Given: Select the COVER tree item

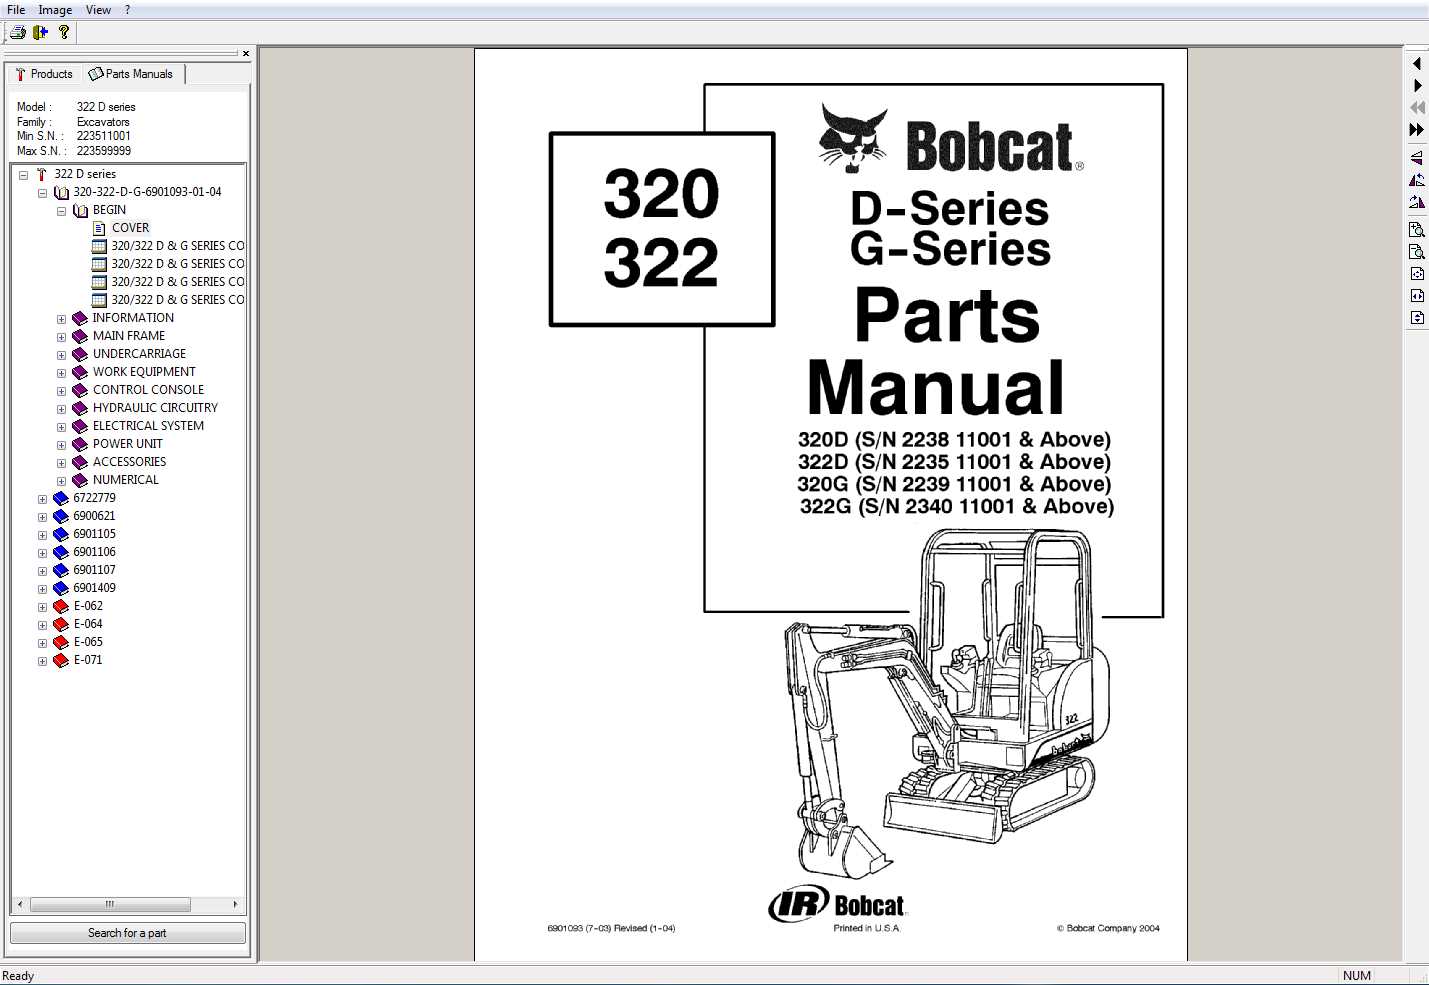Looking at the screenshot, I should point(130,228).
